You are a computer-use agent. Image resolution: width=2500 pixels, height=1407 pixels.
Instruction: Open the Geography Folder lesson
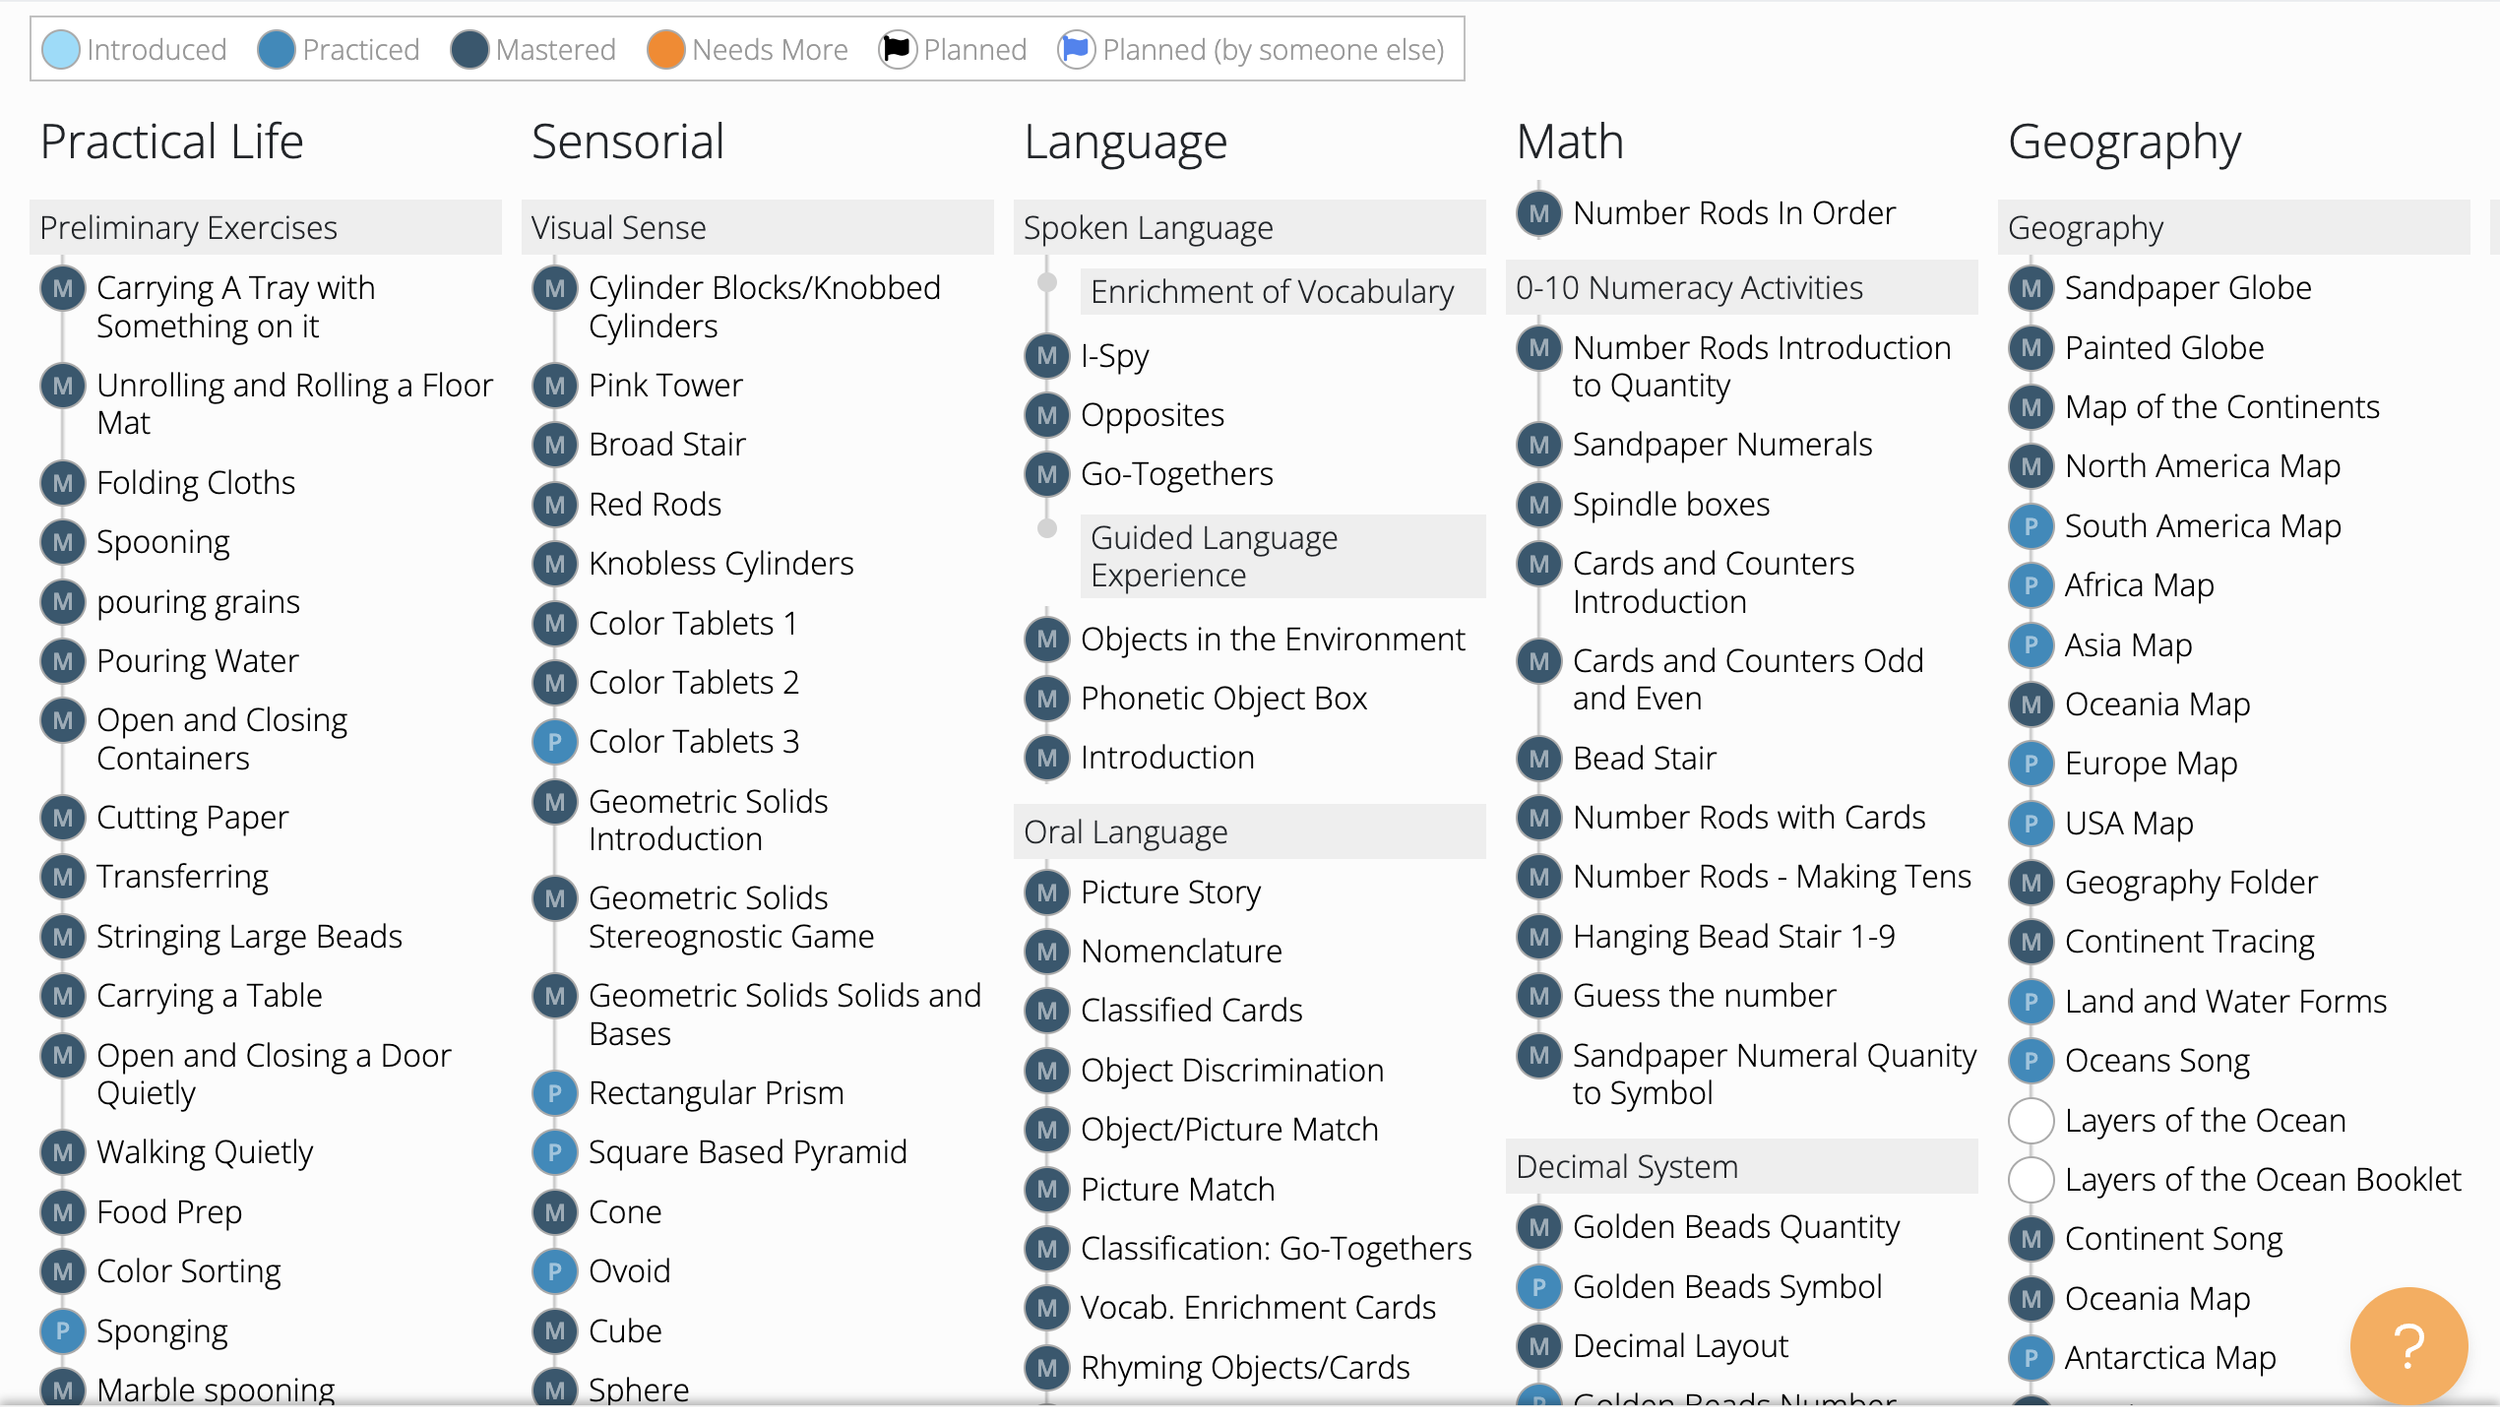click(2190, 882)
